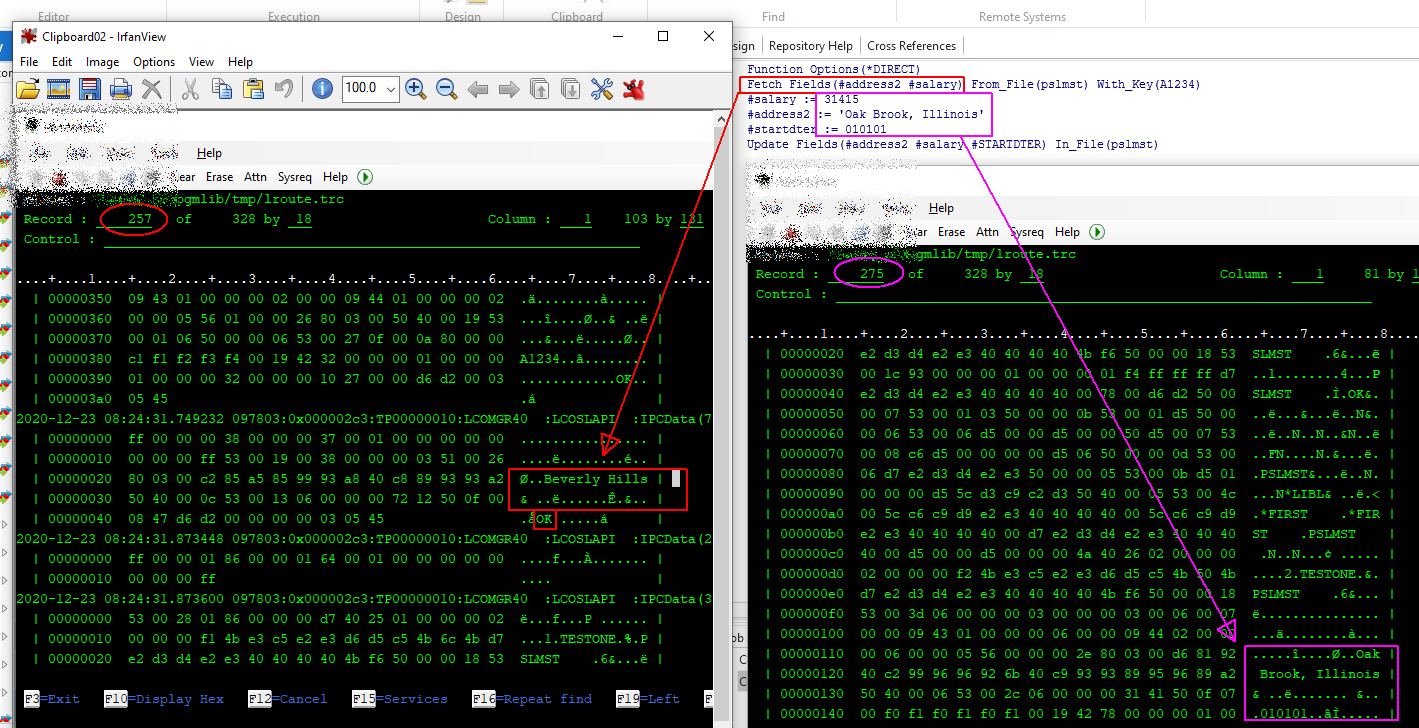Click Attn in the left emulator keypad bar
Screen dimensions: 1419x728
(255, 177)
